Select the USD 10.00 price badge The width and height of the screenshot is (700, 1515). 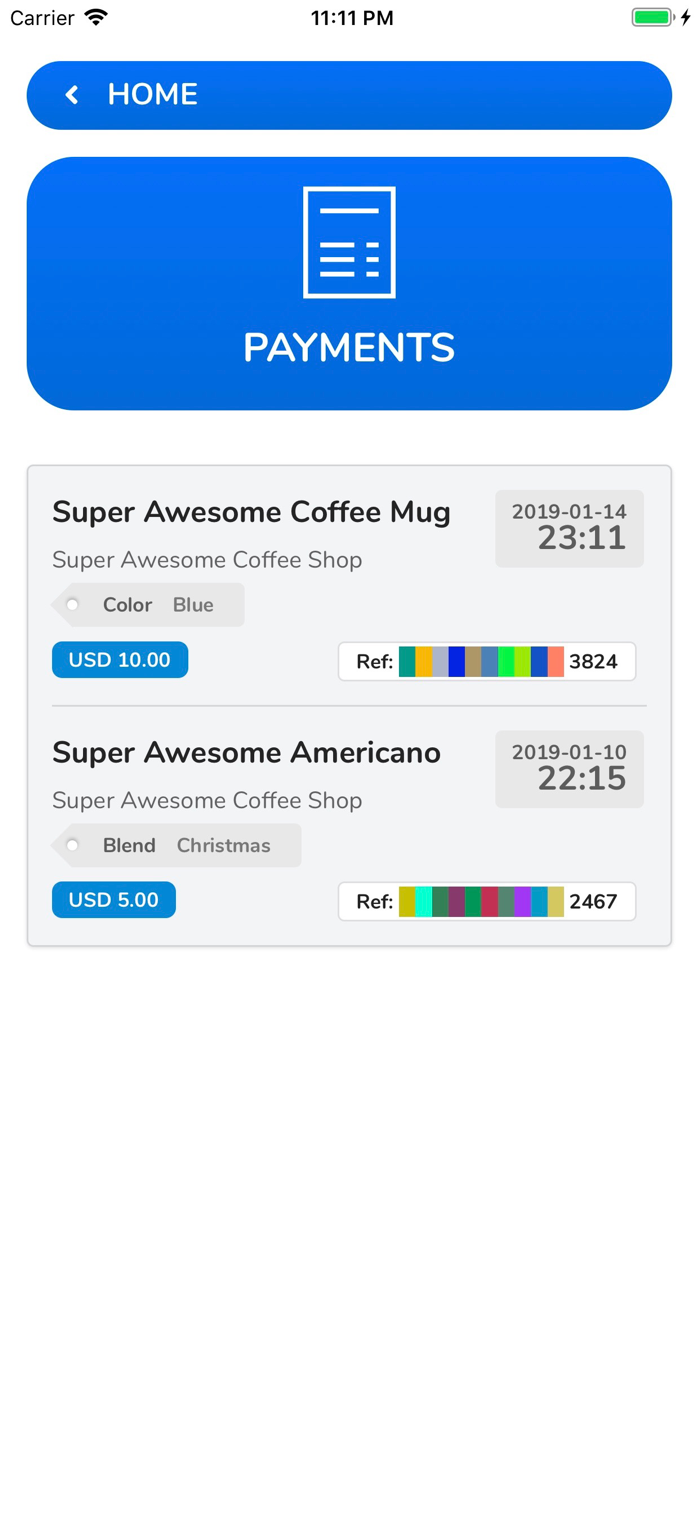120,660
